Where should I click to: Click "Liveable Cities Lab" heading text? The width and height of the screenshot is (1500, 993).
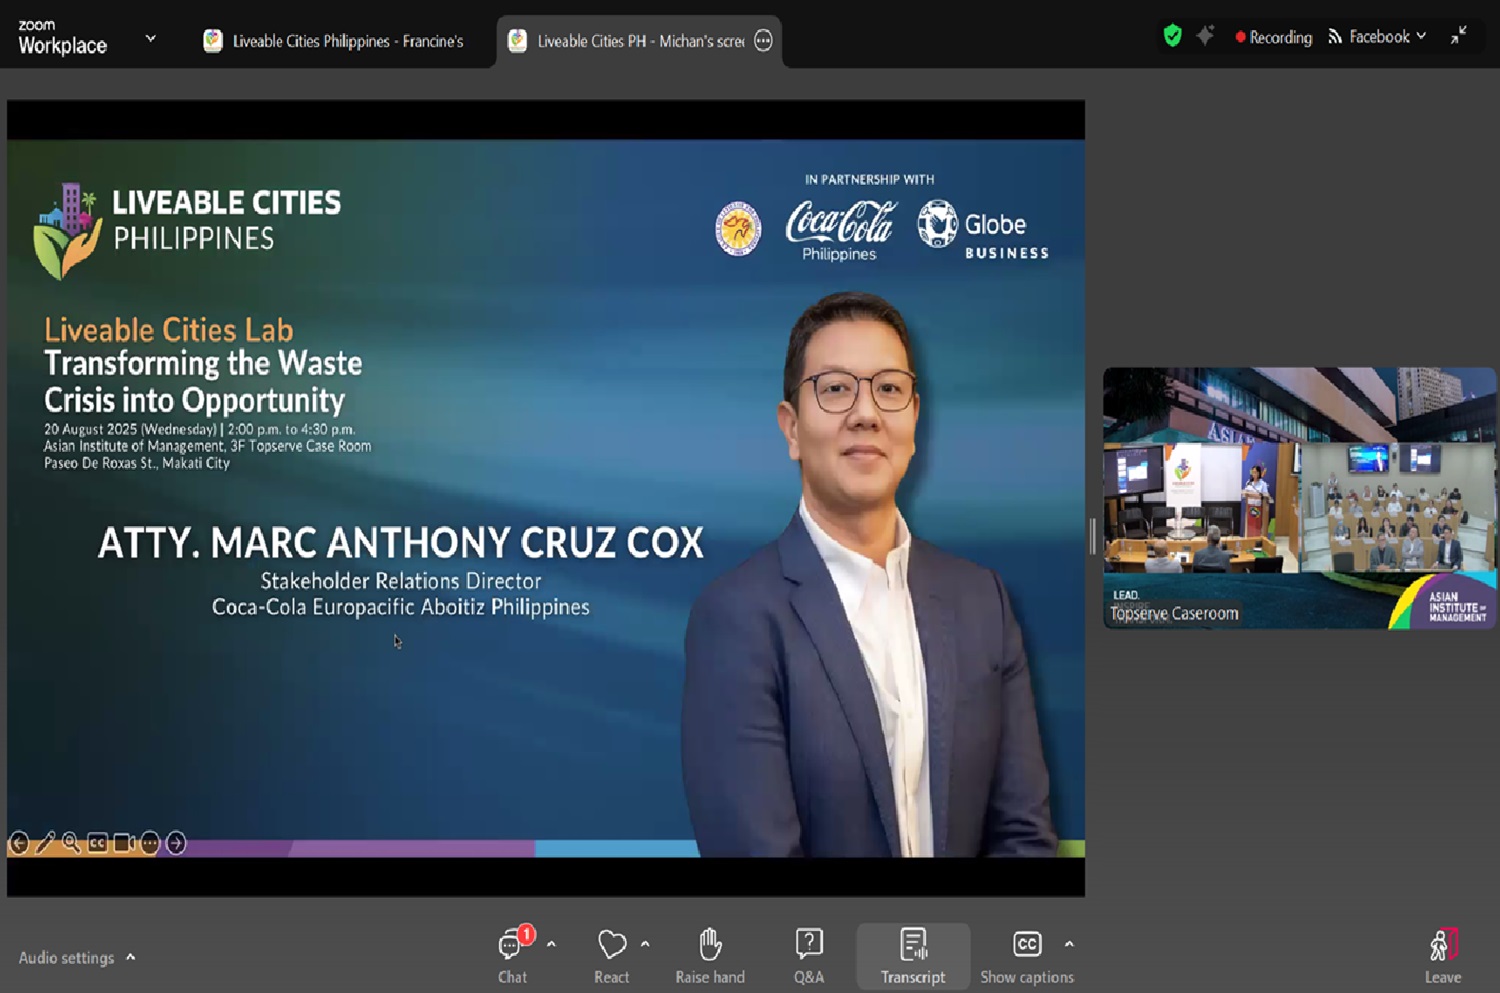click(x=168, y=329)
